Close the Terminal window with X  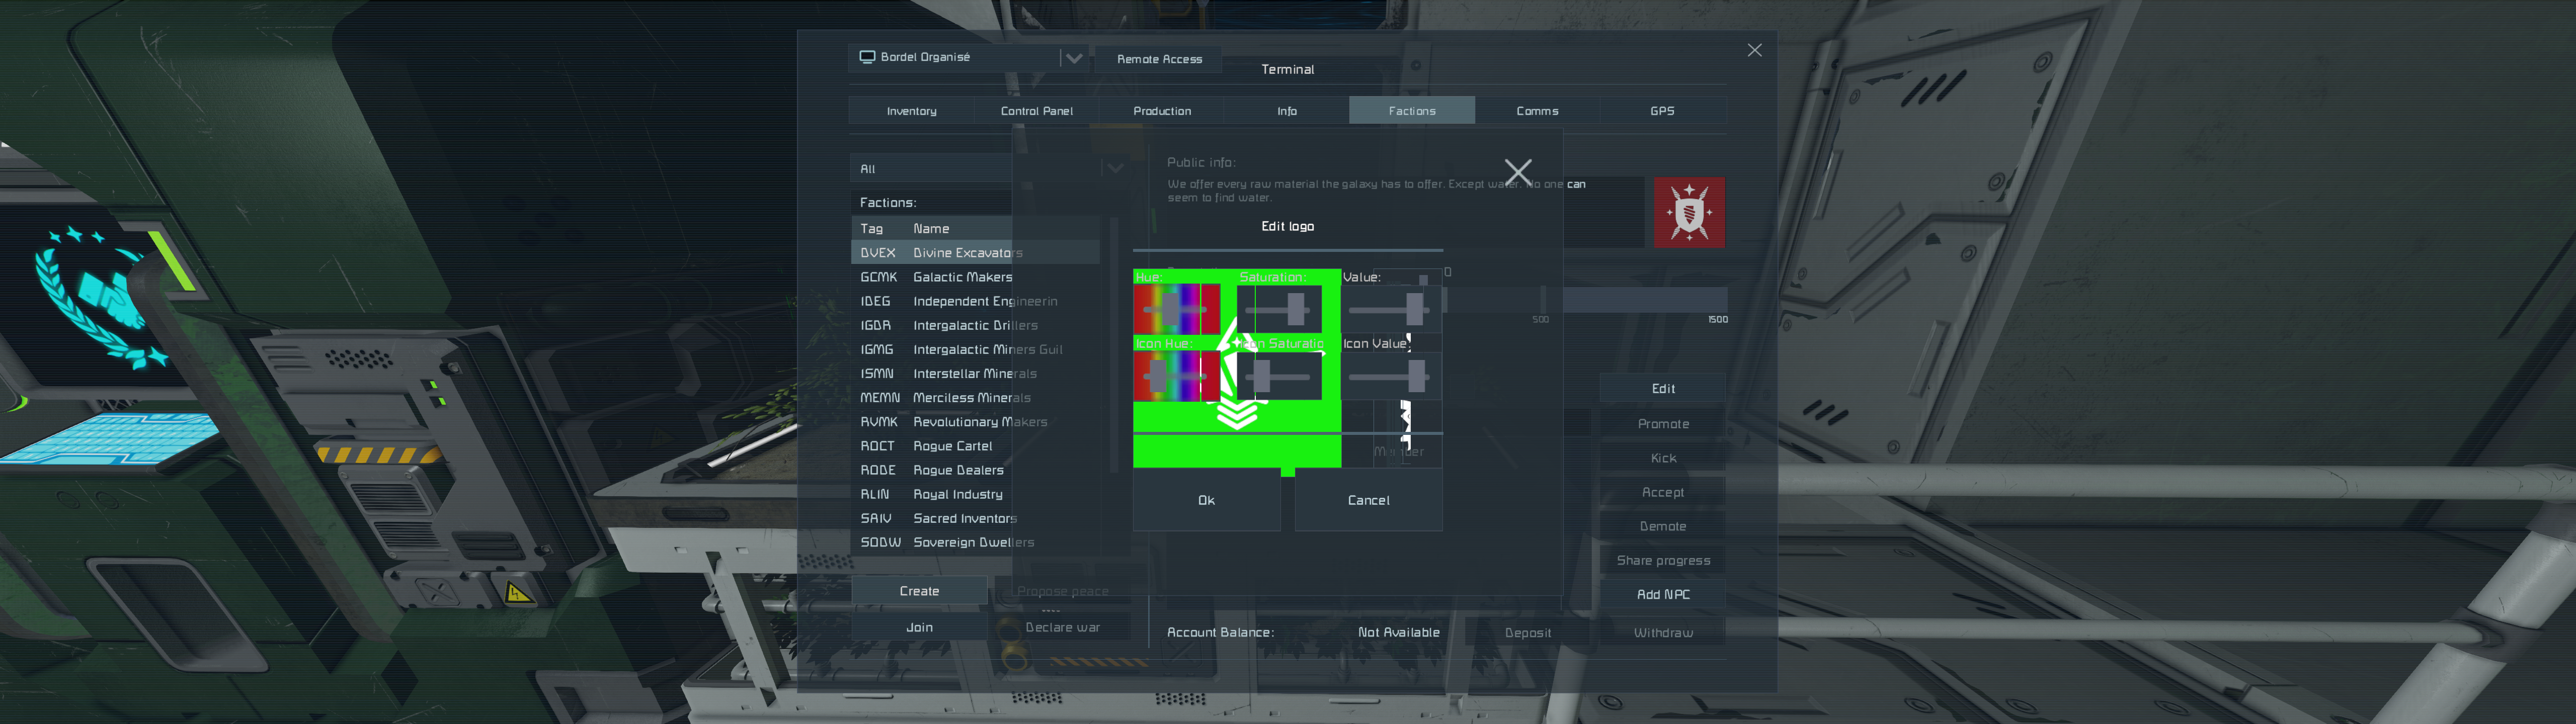click(x=1754, y=50)
